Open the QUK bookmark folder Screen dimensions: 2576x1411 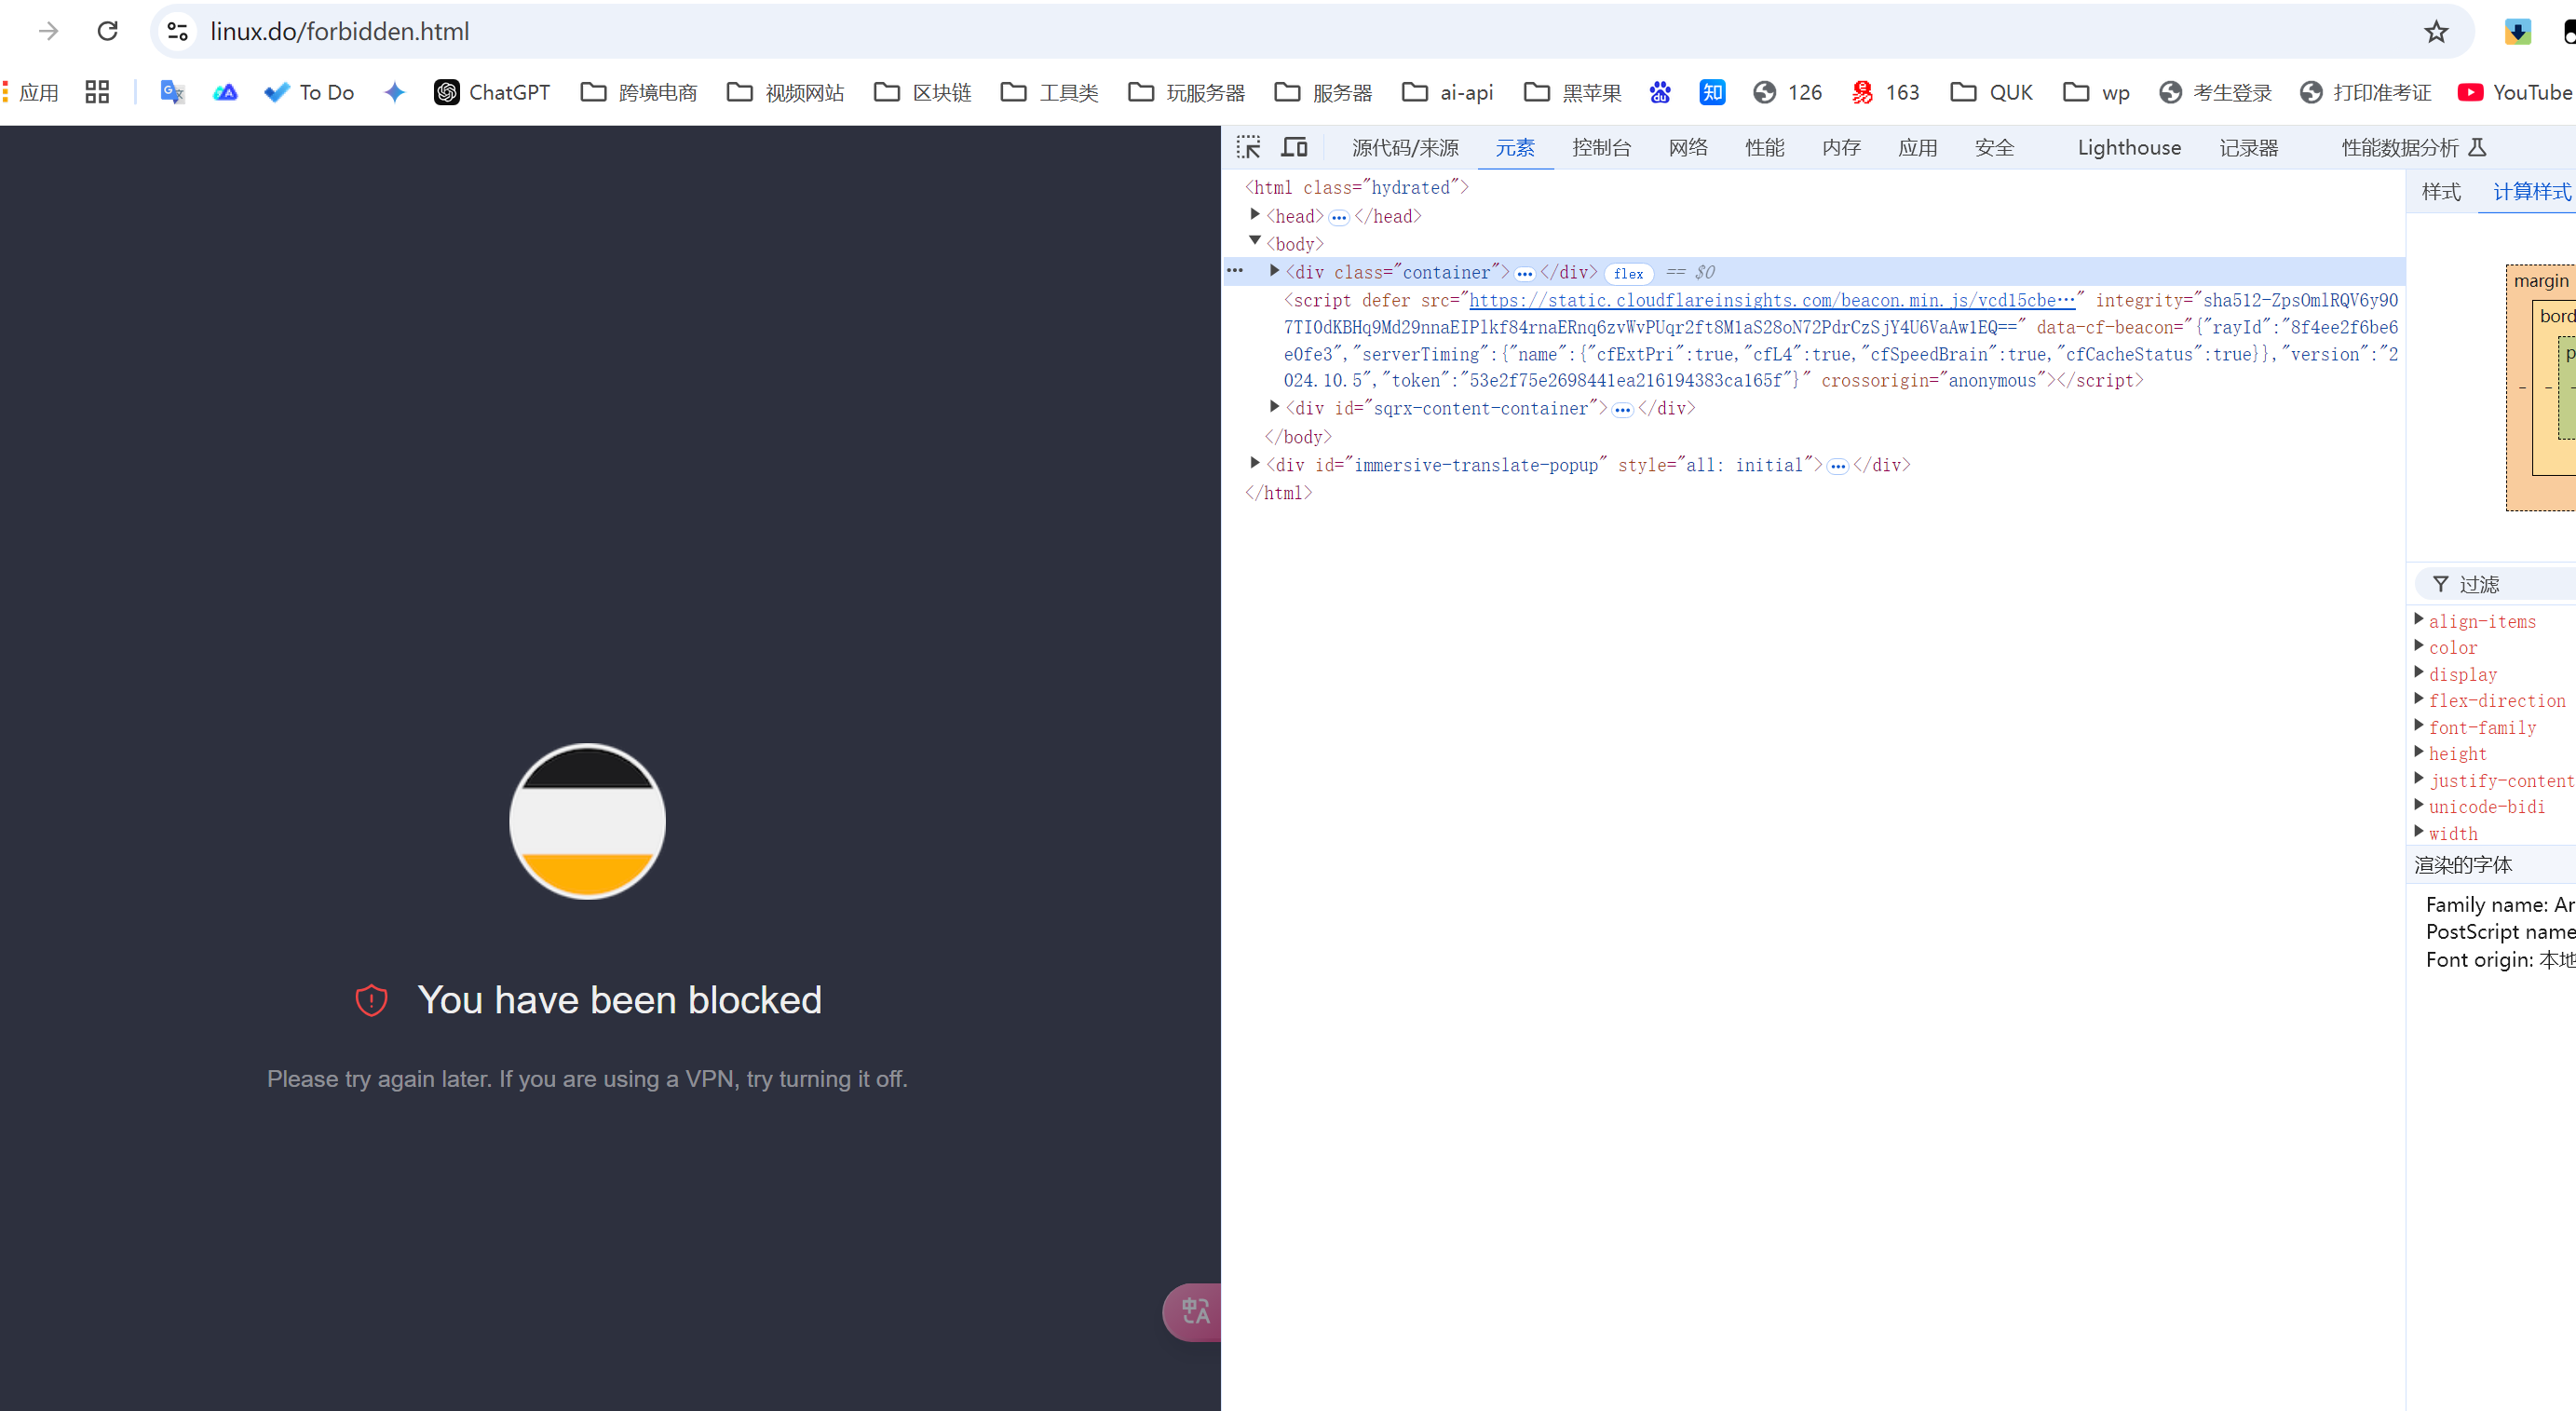click(x=1992, y=92)
